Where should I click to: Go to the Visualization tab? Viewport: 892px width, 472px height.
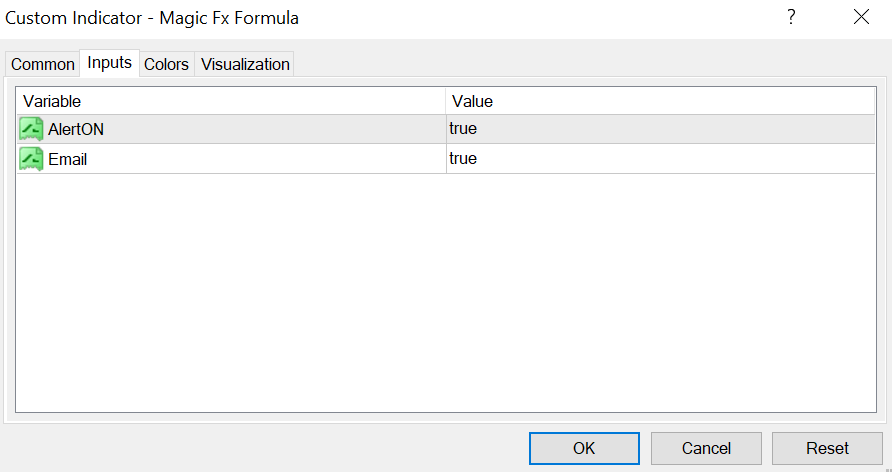pyautogui.click(x=245, y=64)
